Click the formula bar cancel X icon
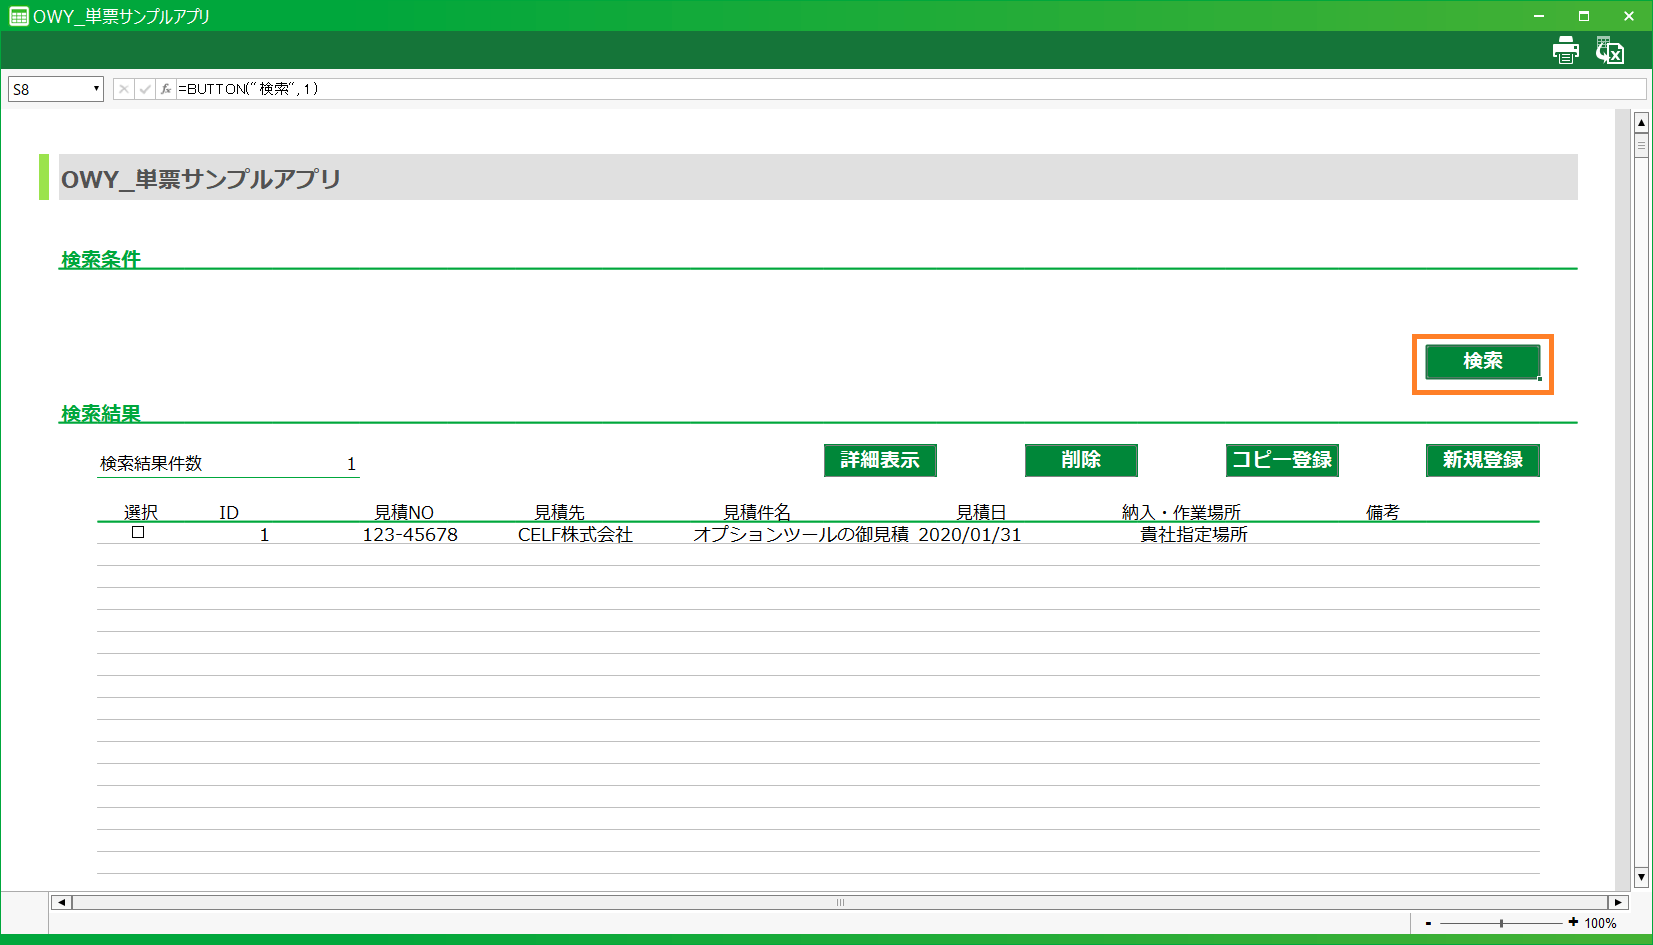 click(124, 89)
